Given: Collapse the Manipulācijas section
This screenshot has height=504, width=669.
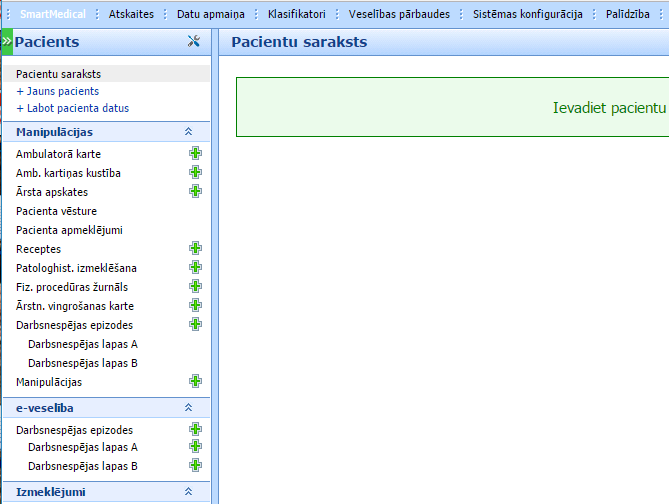Looking at the screenshot, I should pos(188,132).
